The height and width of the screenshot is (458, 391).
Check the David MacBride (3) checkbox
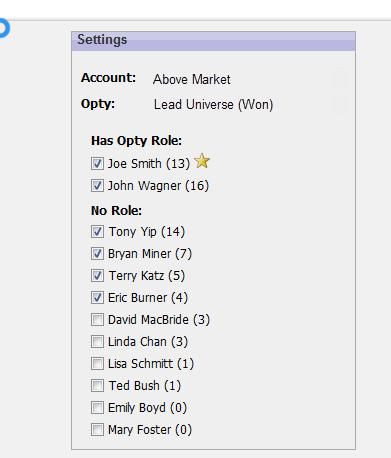(x=97, y=320)
